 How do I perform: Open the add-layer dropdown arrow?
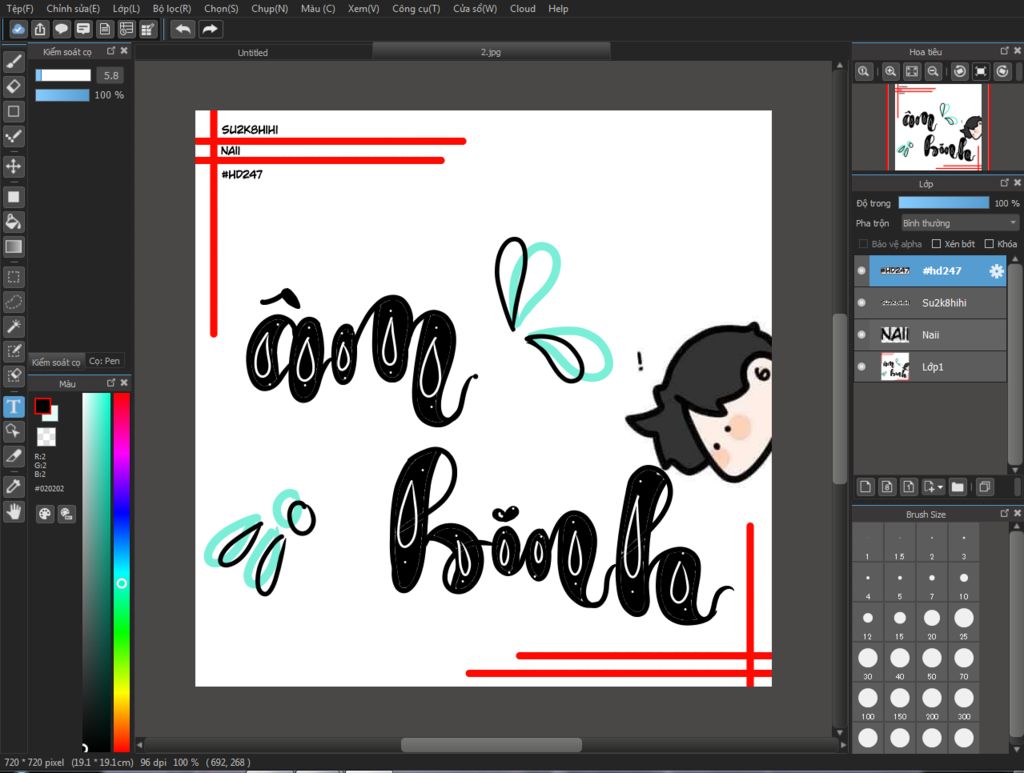[940, 487]
